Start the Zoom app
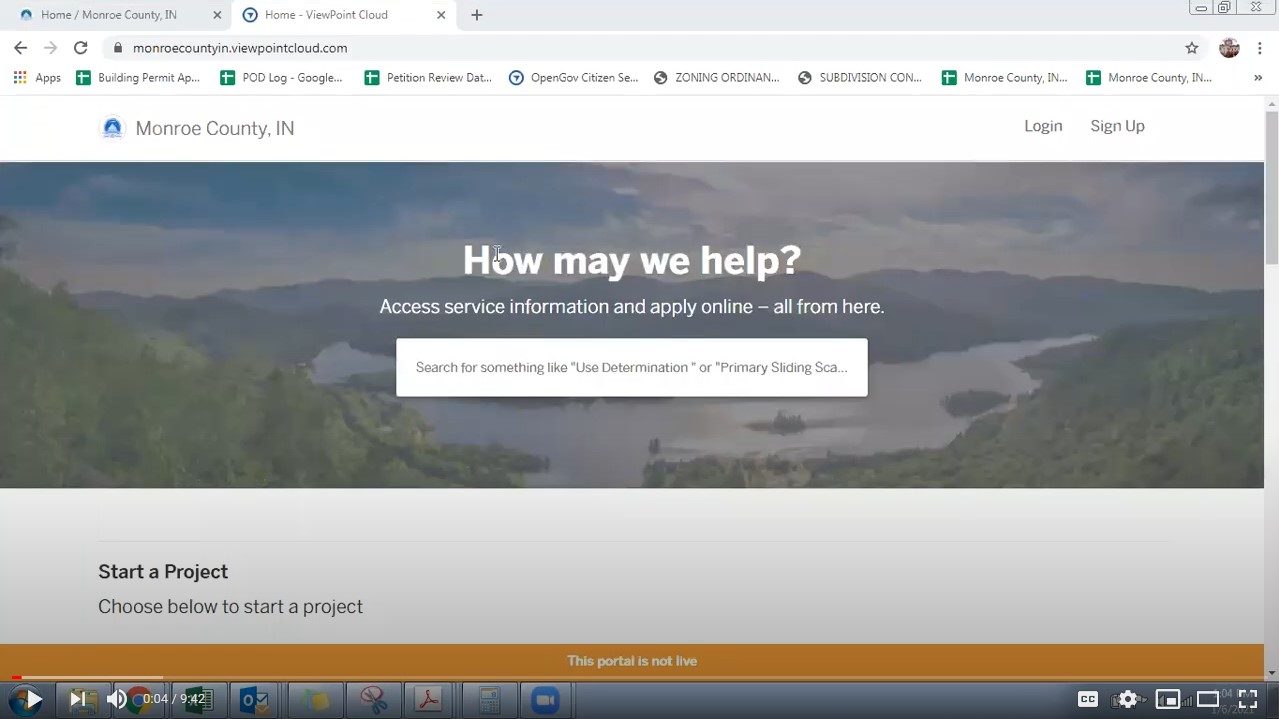 [x=545, y=698]
